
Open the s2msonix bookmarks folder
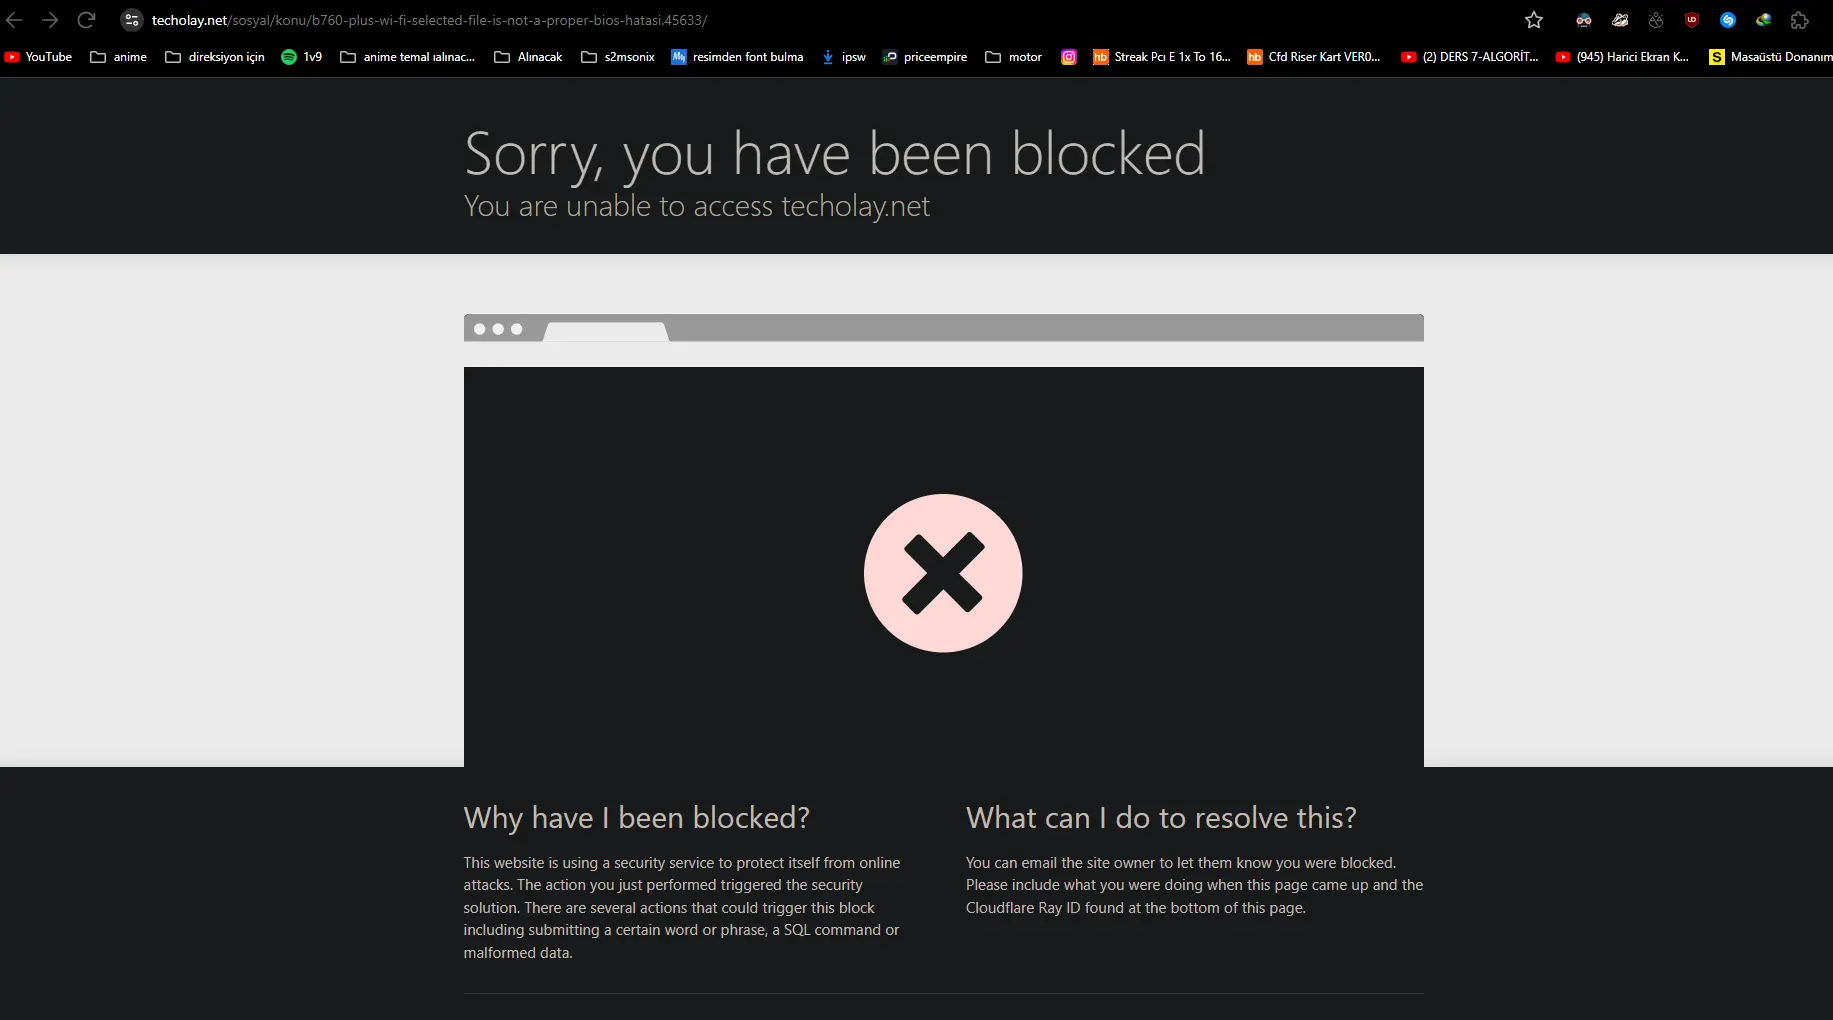coord(618,57)
